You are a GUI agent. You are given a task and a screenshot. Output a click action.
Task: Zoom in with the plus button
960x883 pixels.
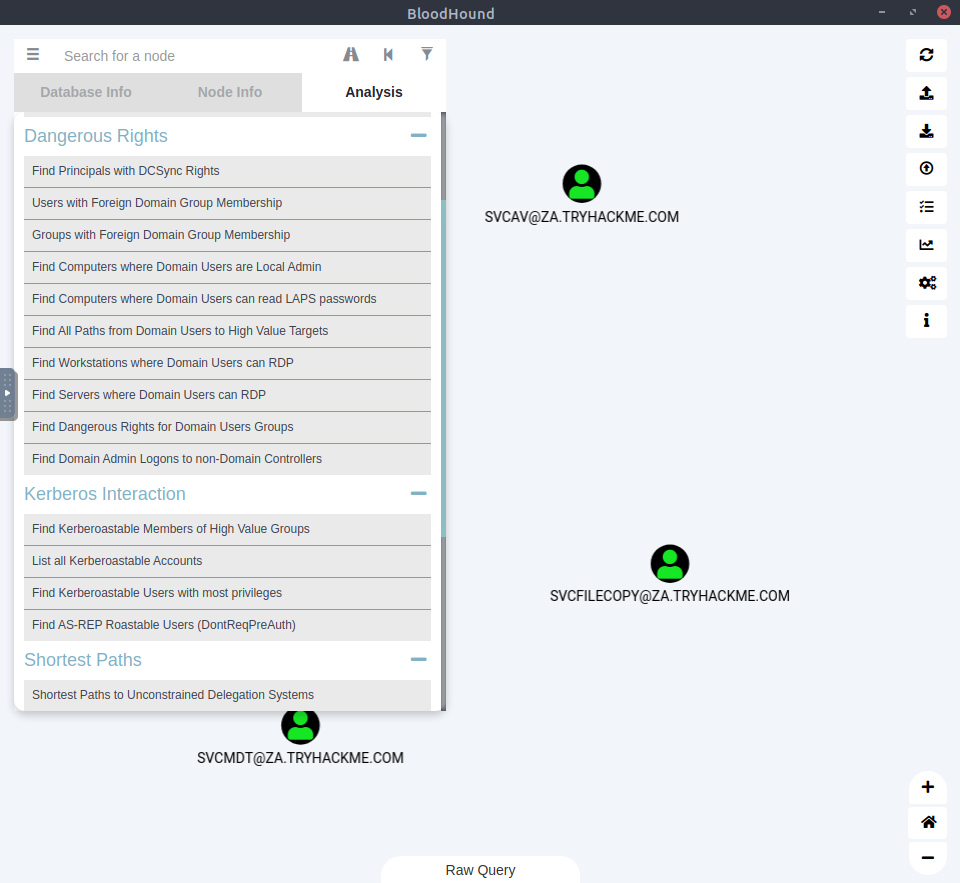tap(927, 787)
